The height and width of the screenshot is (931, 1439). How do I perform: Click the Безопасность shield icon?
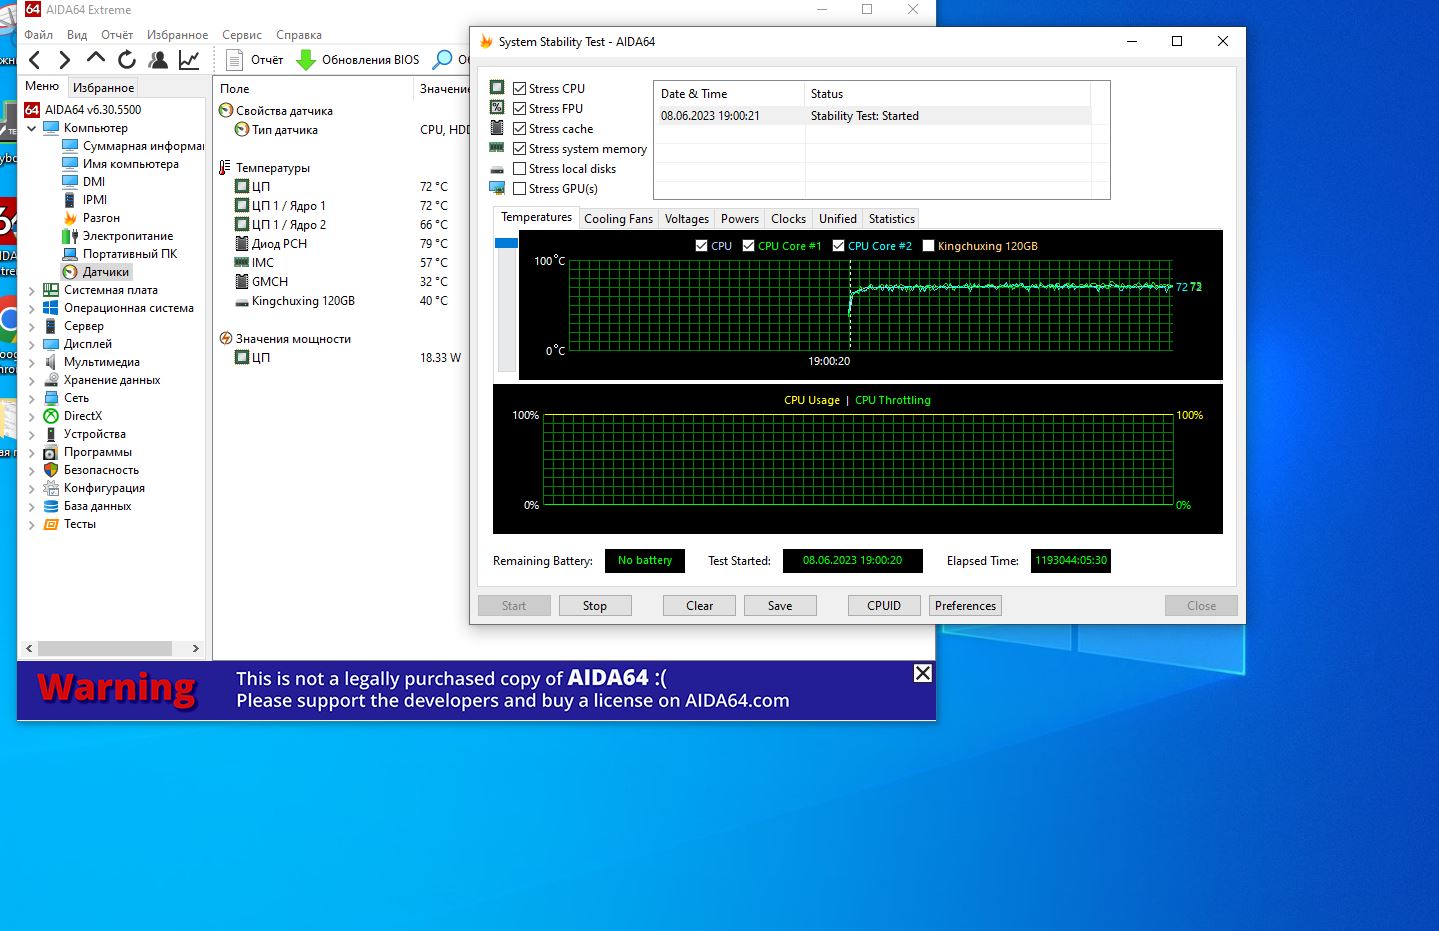(51, 470)
